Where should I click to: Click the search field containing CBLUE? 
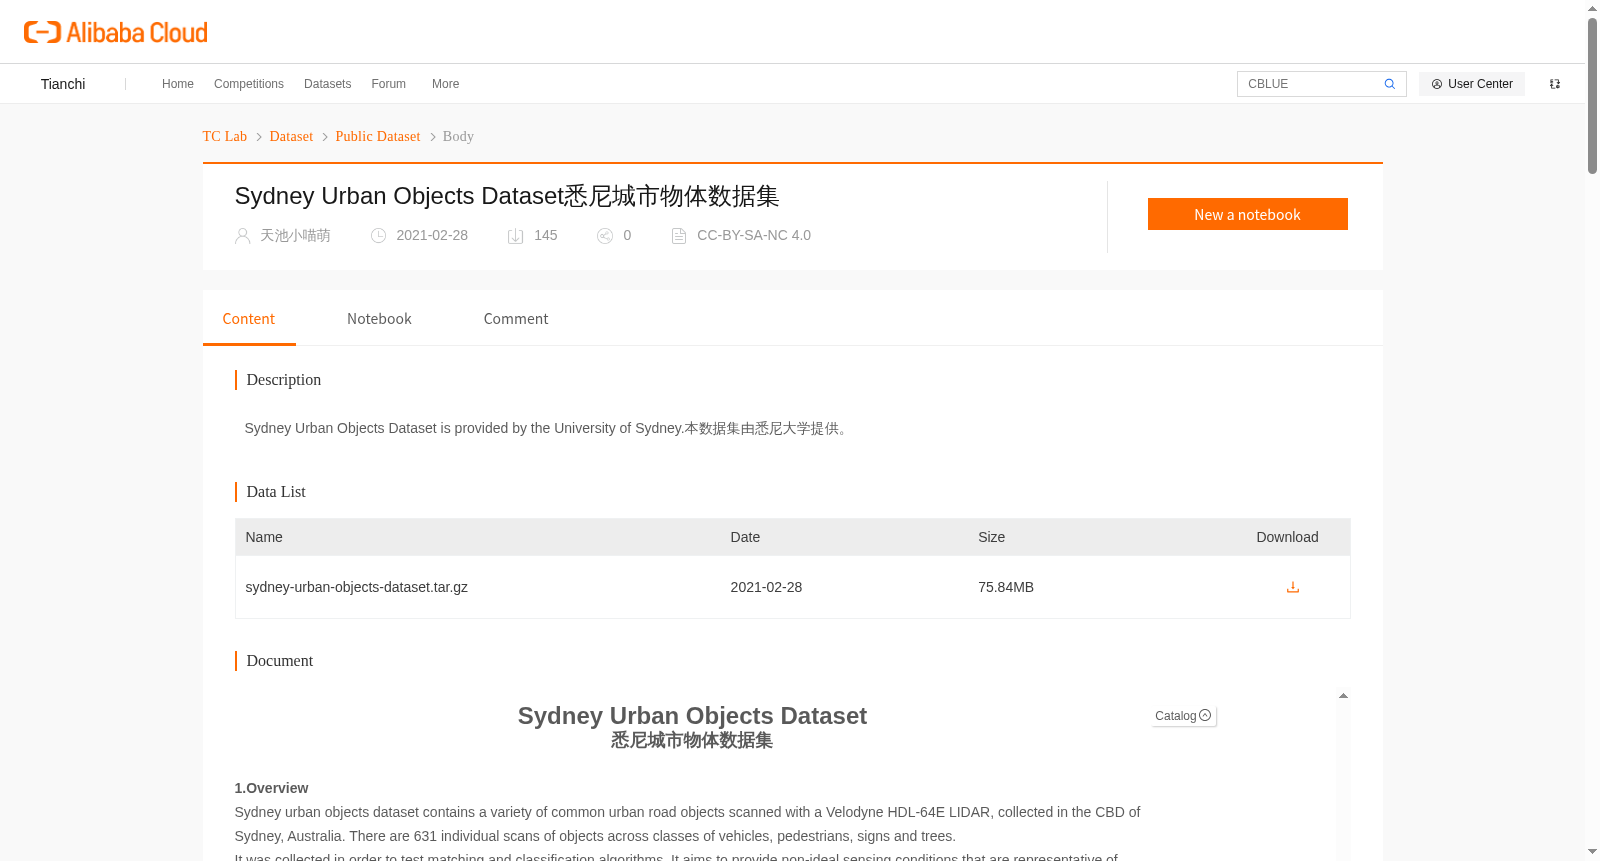click(1310, 84)
